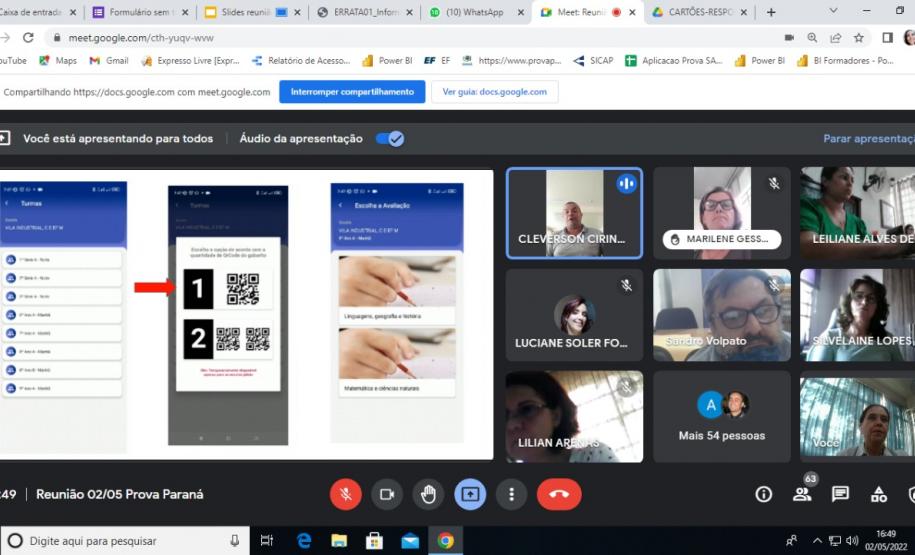Raise your hand in the meeting
Viewport: 915px width, 555px height.
(x=428, y=494)
